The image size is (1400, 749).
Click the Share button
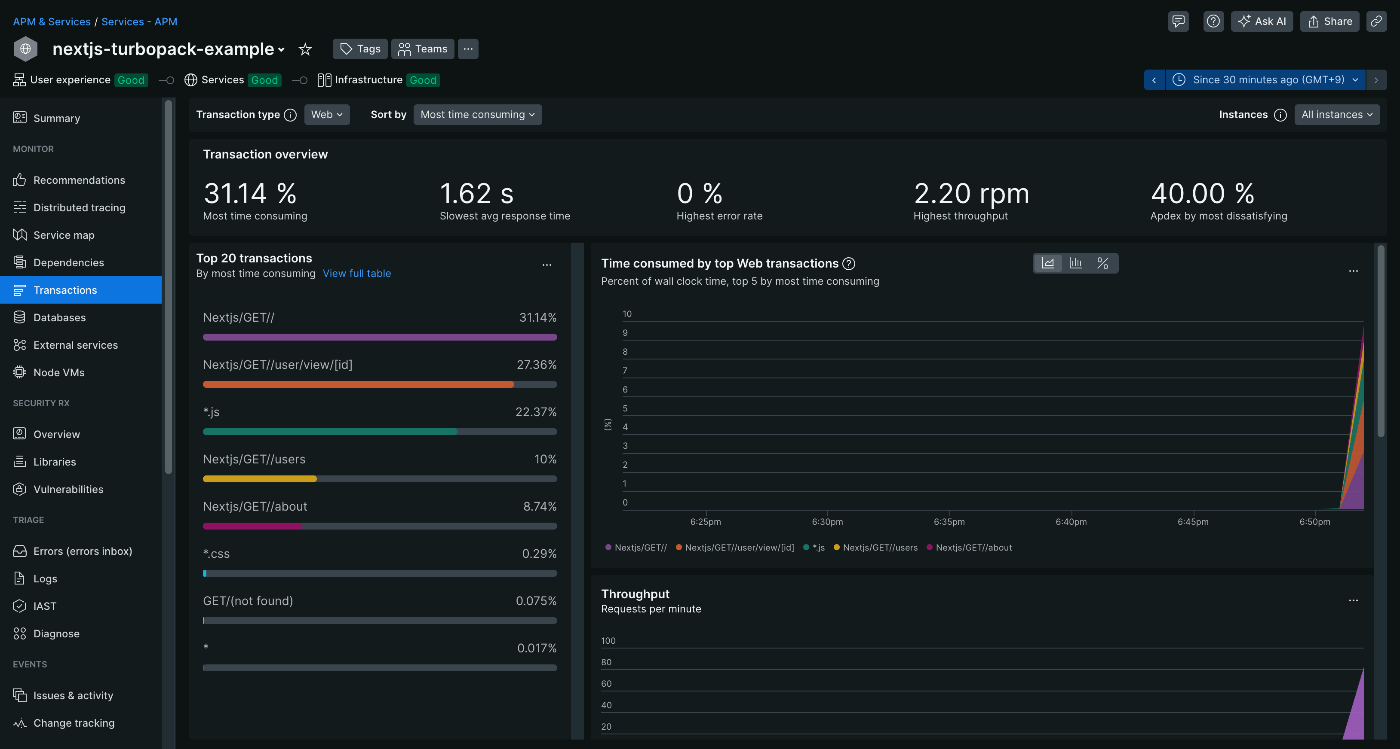1330,21
